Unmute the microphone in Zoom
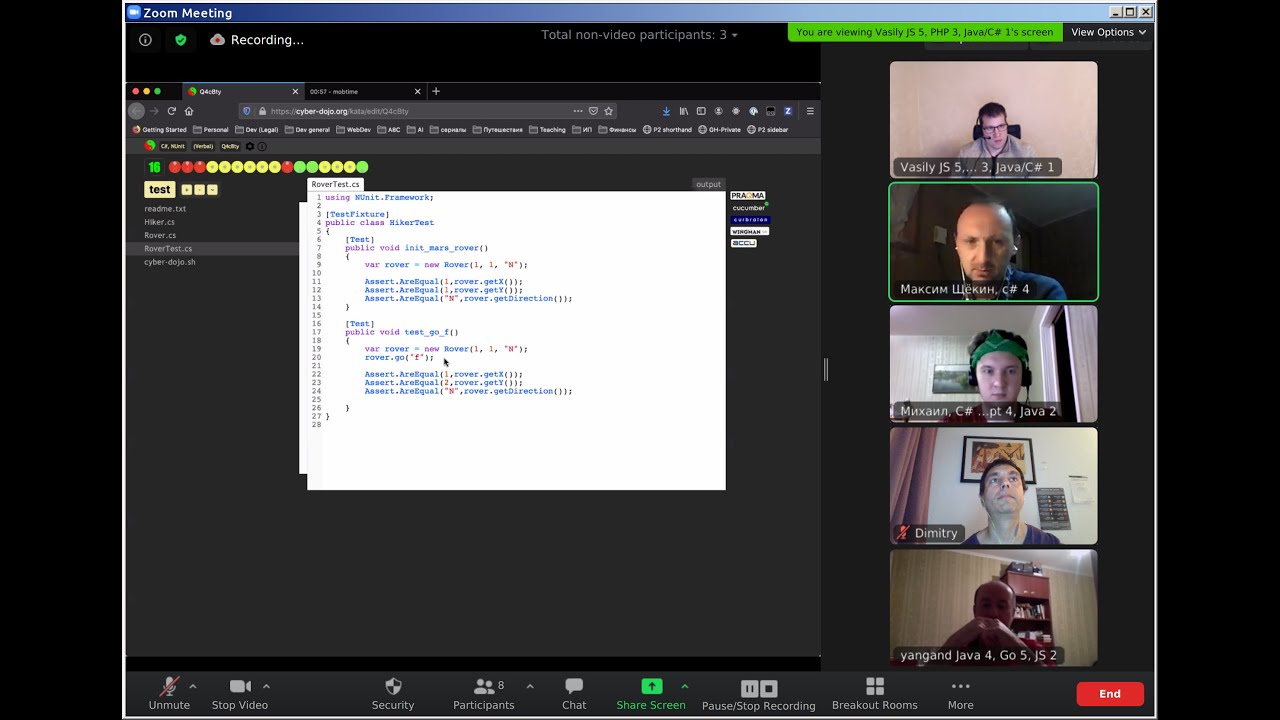 tap(169, 693)
